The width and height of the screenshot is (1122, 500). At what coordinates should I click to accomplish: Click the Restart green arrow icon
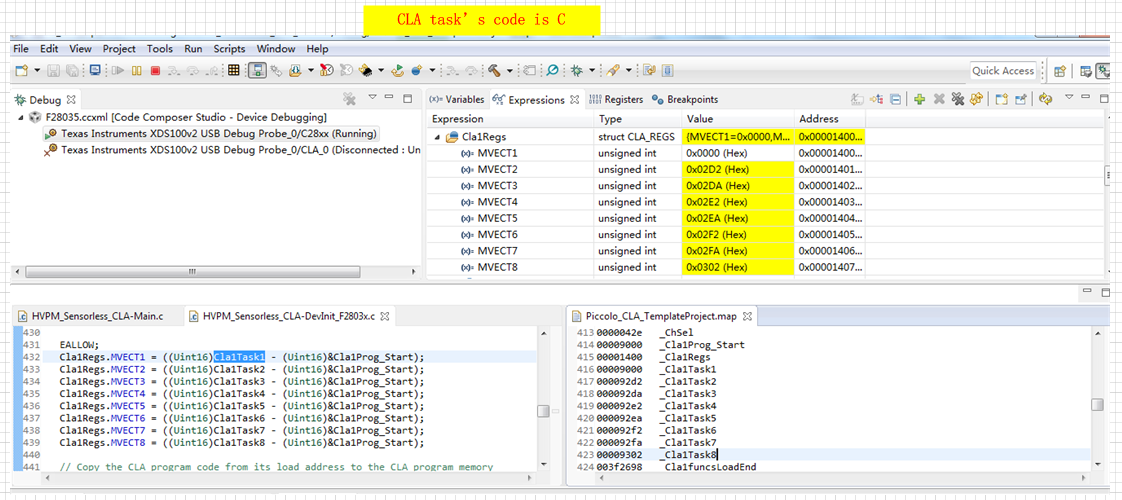[x=398, y=71]
